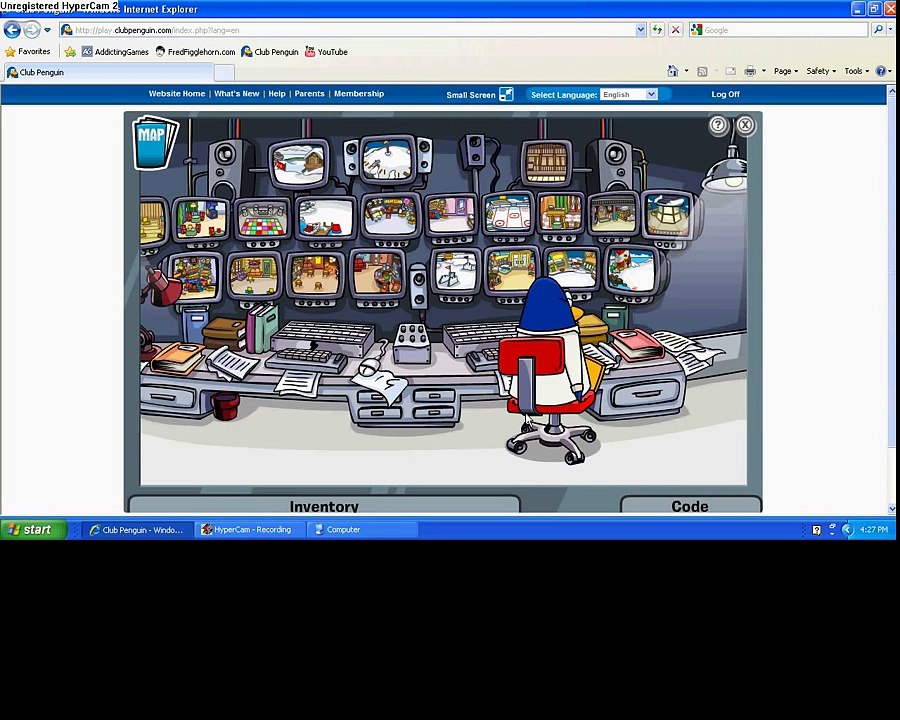The height and width of the screenshot is (720, 900).
Task: Open YouTube favorites link
Action: pyautogui.click(x=326, y=52)
